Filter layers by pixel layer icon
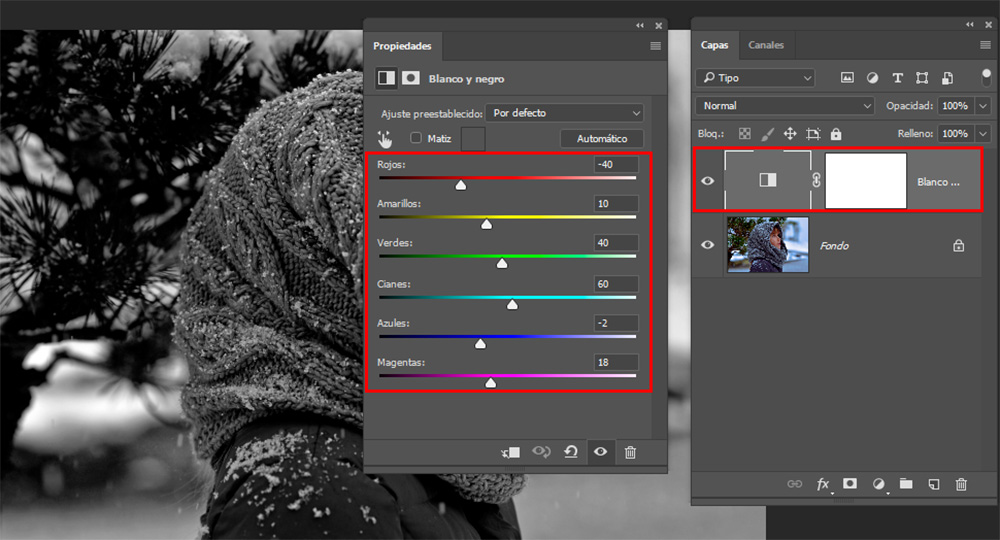 tap(847, 78)
